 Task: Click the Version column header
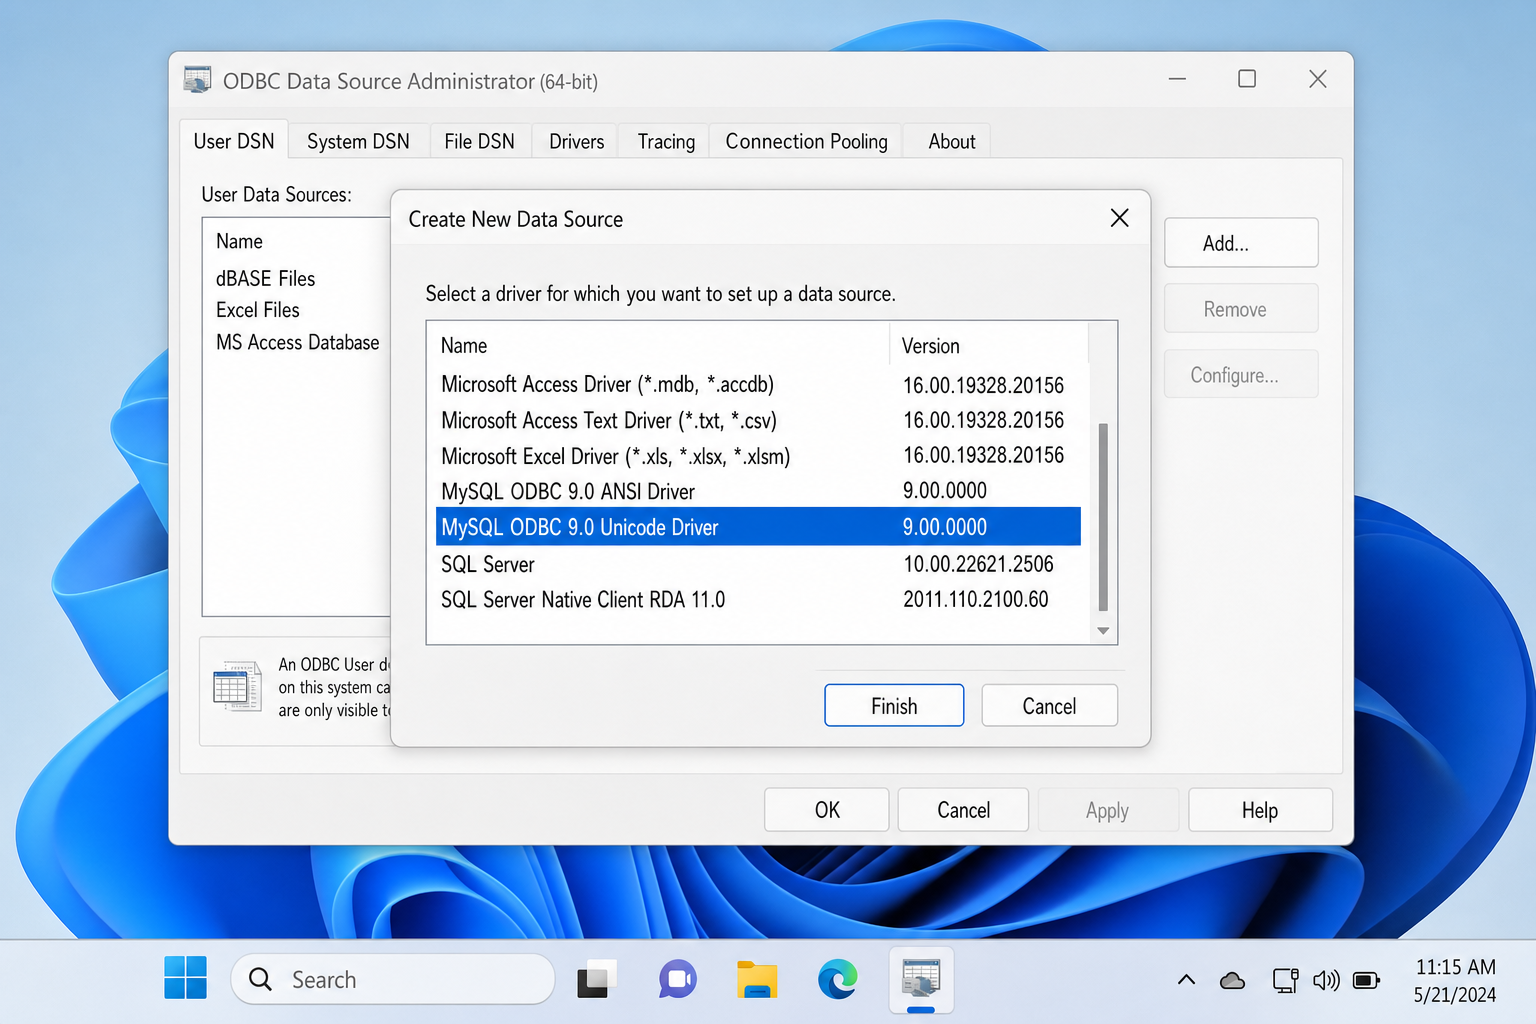[988, 345]
